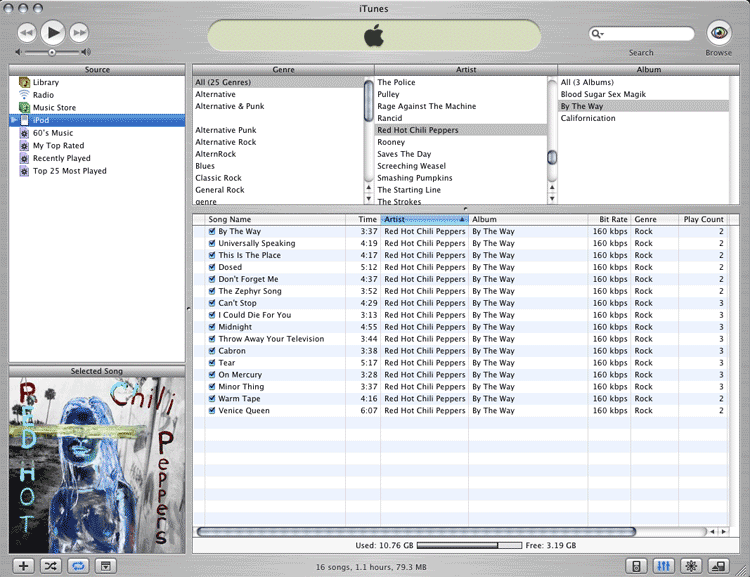Sort by the Play Count column header
This screenshot has height=577, width=750.
[x=703, y=219]
